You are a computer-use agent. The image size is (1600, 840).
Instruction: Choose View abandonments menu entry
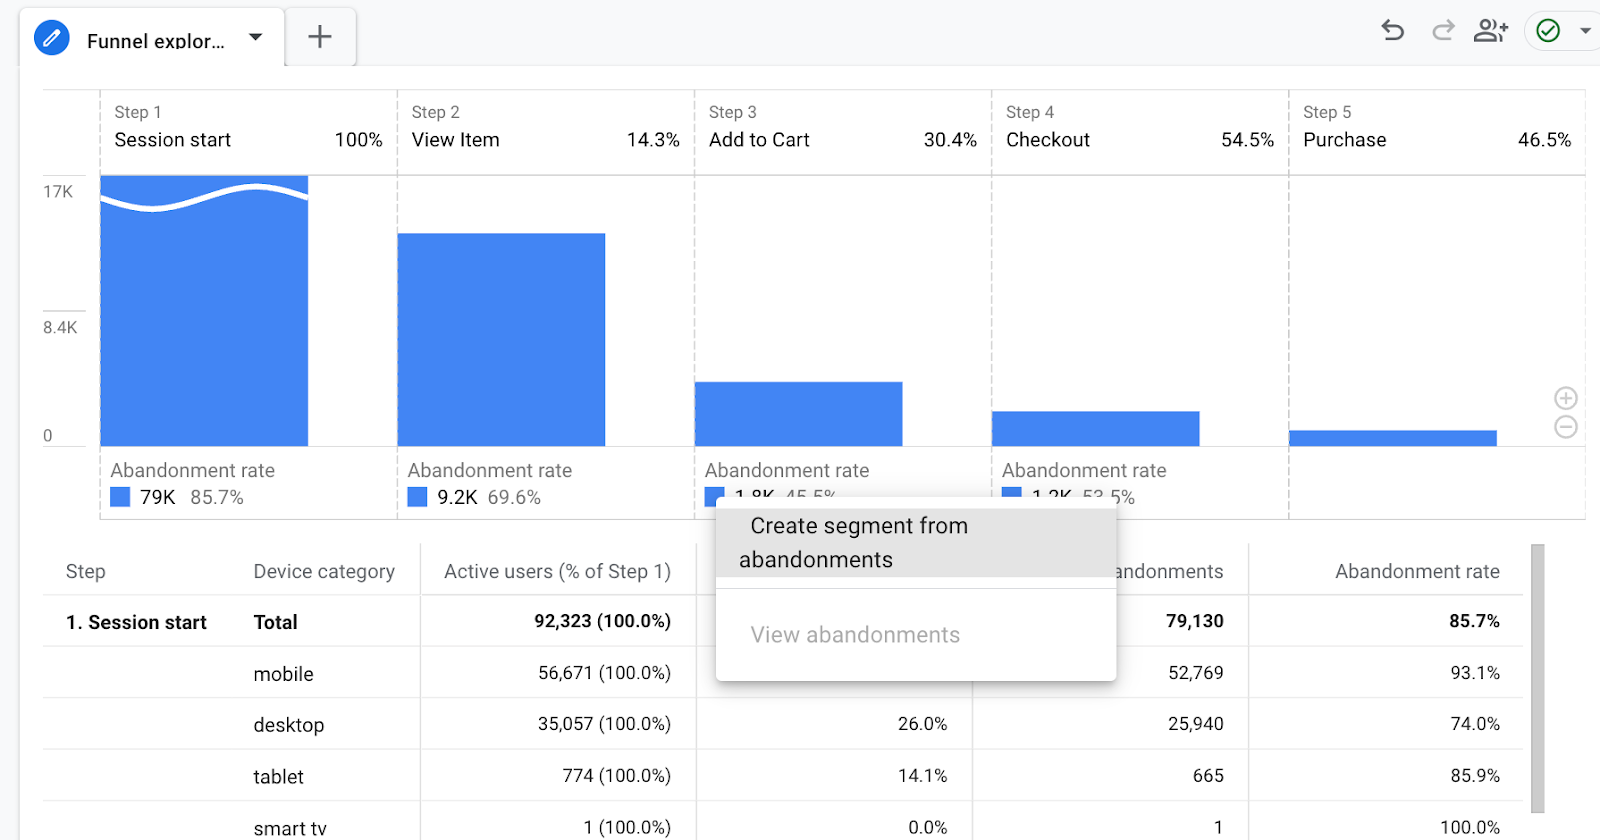855,635
